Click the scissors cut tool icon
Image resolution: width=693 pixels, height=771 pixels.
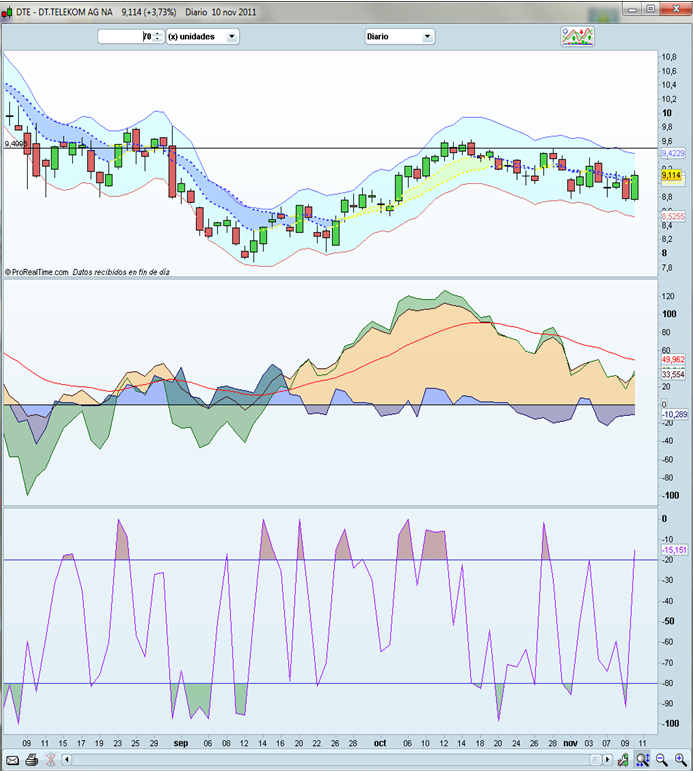50,760
